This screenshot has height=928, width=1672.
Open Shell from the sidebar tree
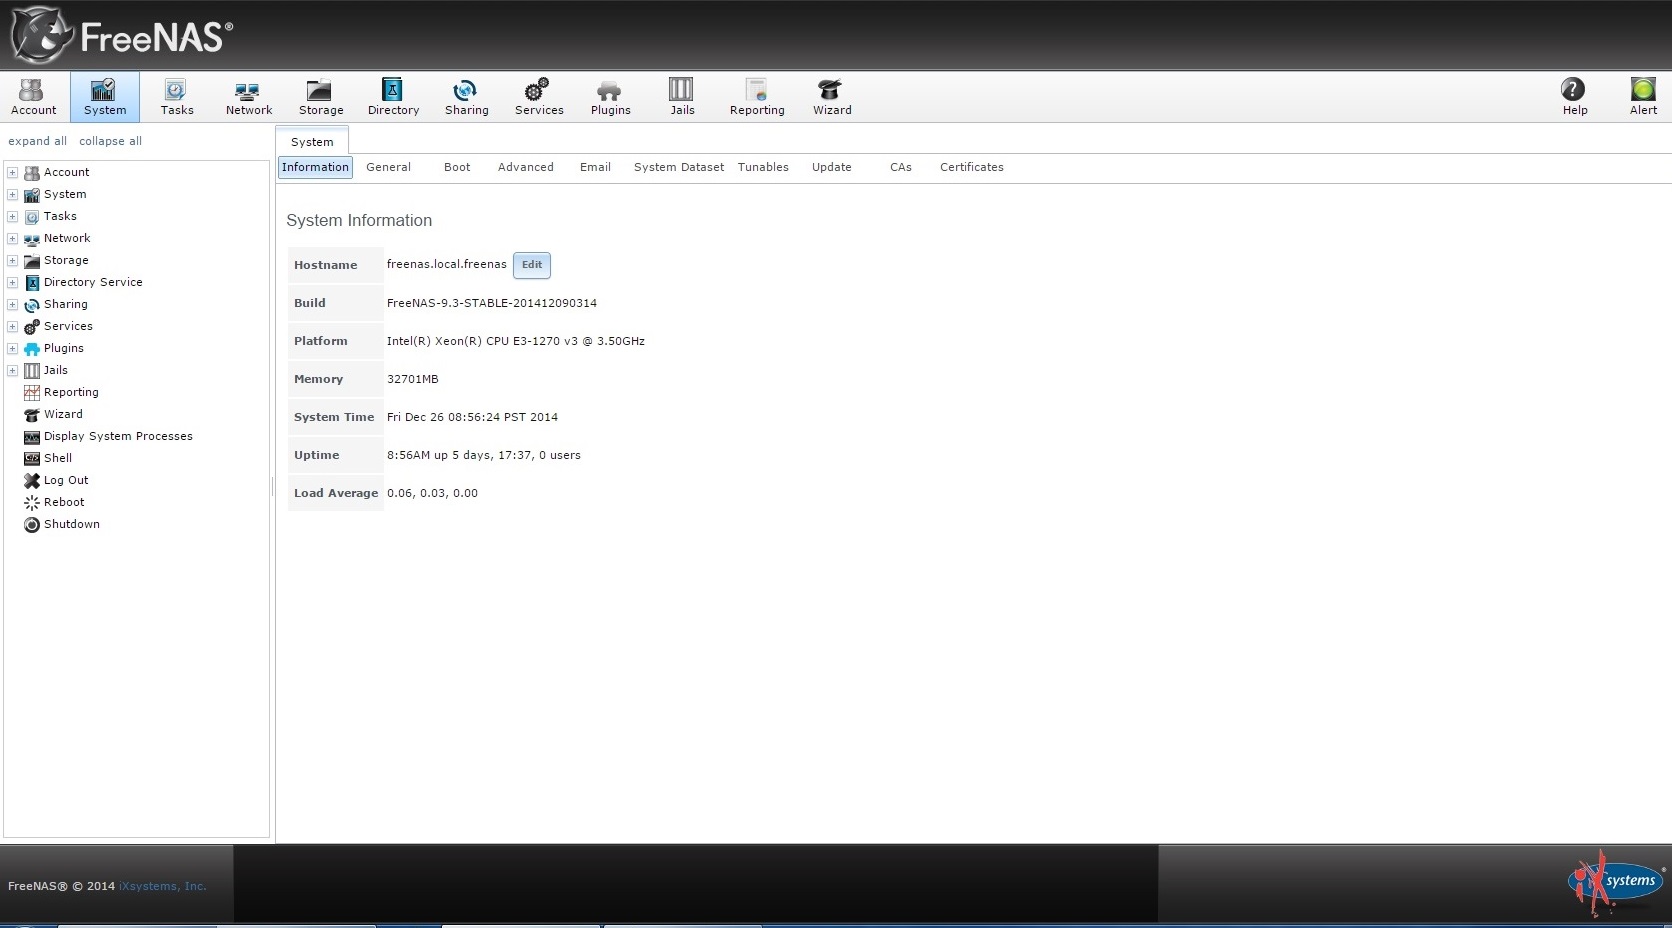pyautogui.click(x=58, y=458)
